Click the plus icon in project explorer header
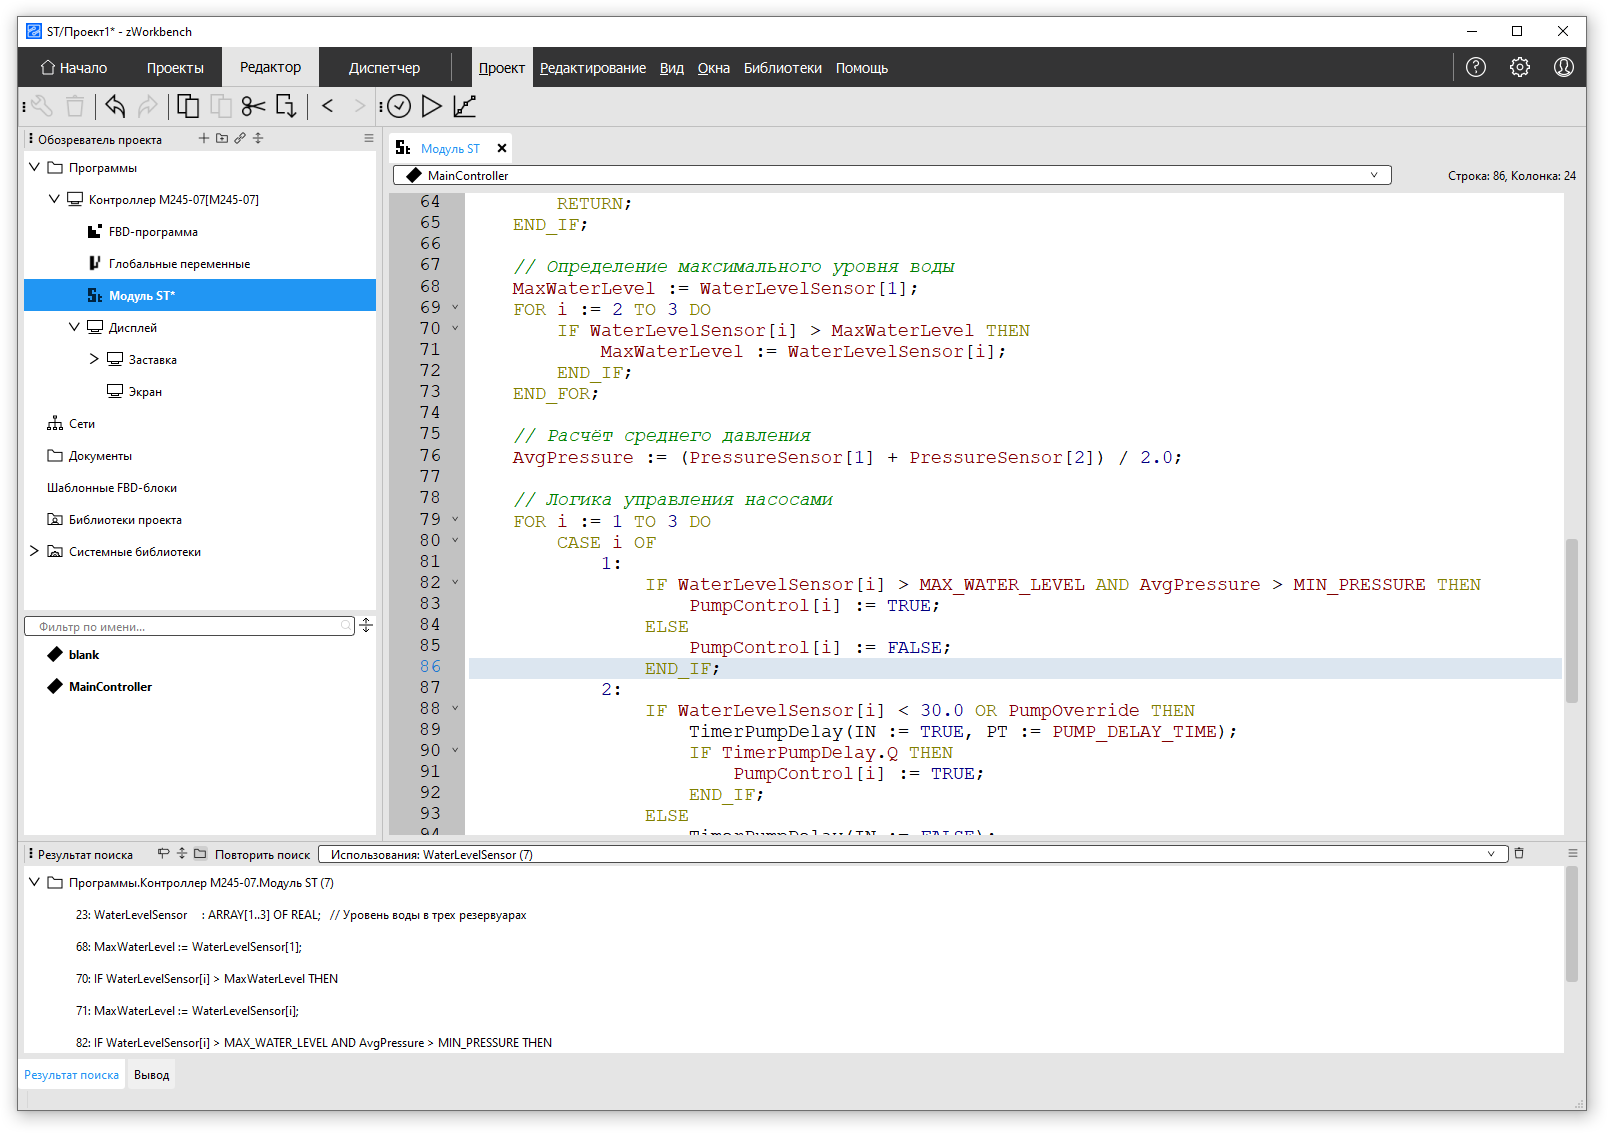The height and width of the screenshot is (1133, 1608). pos(204,138)
